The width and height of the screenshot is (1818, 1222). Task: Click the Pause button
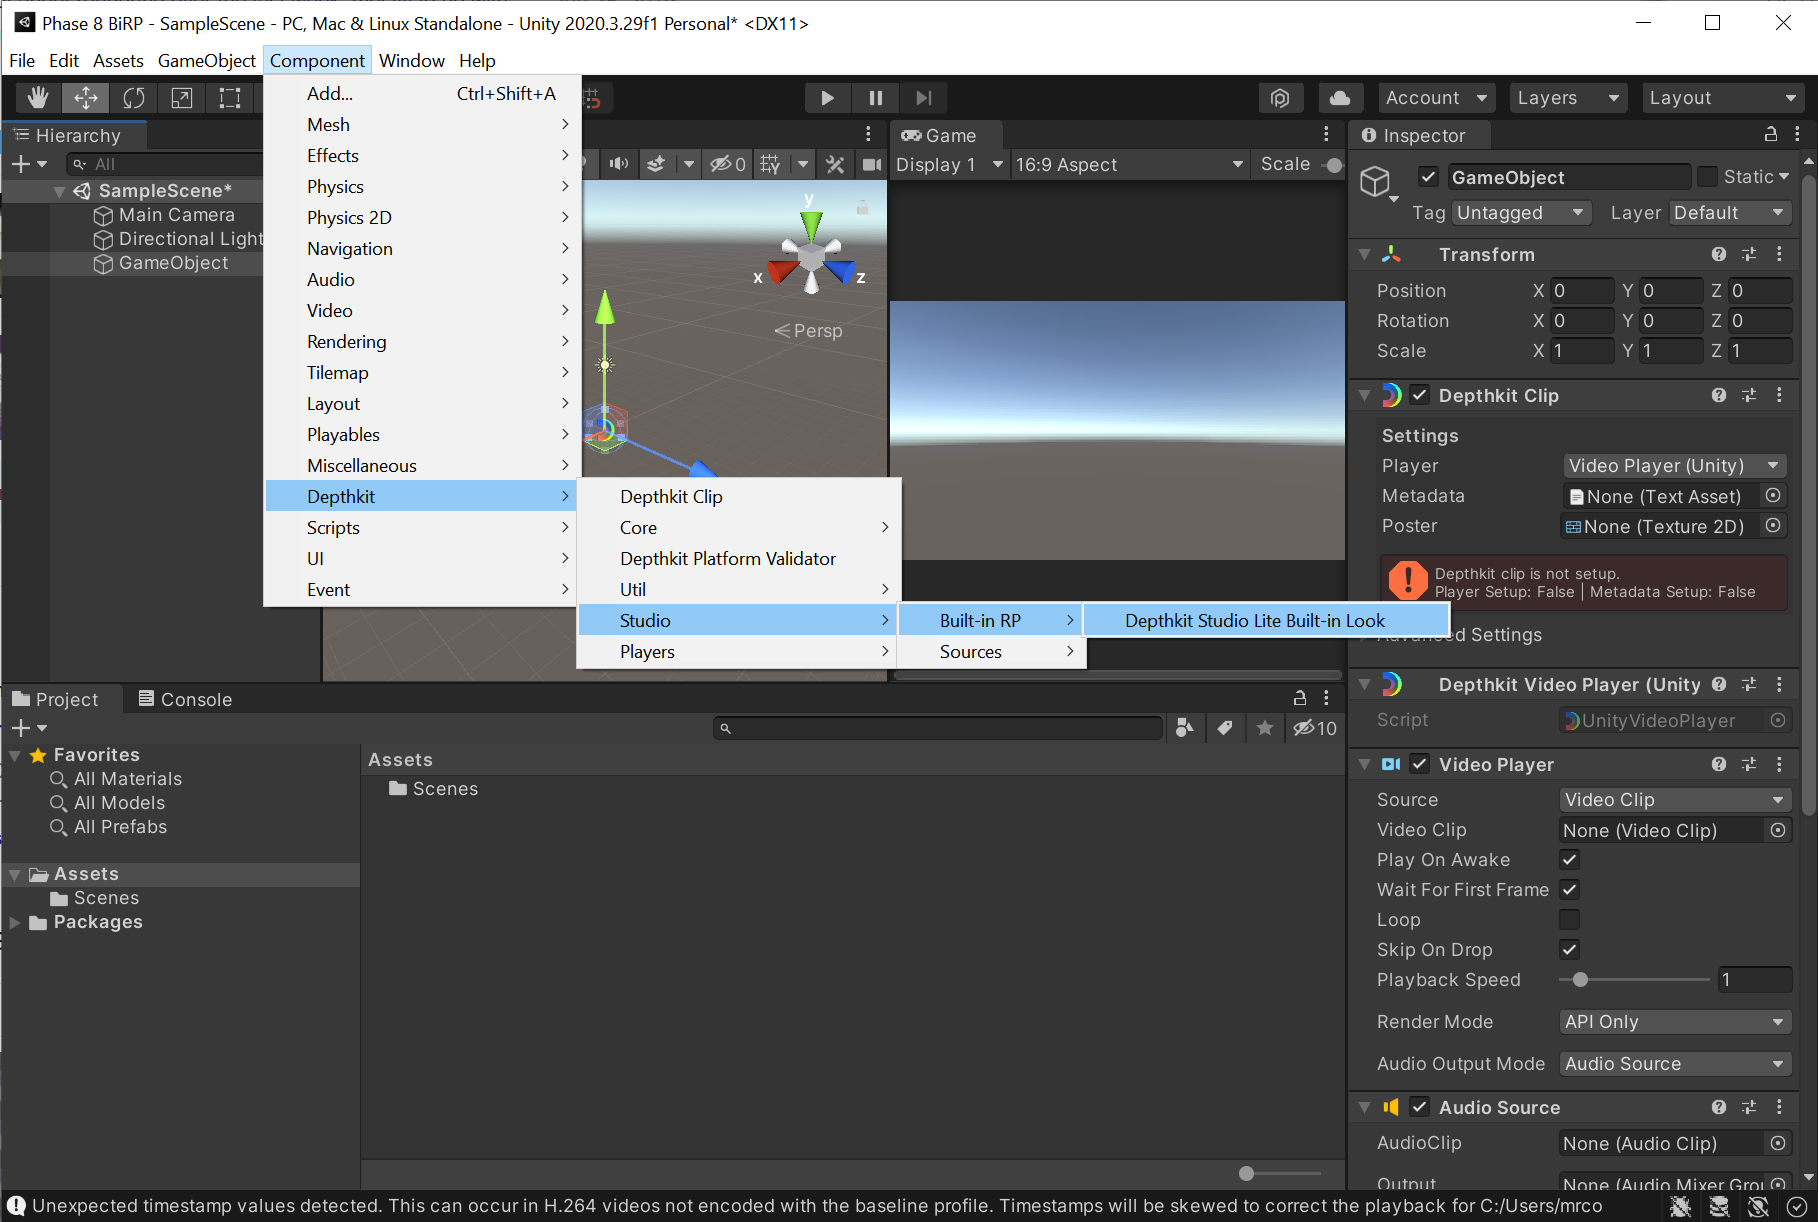pyautogui.click(x=876, y=97)
